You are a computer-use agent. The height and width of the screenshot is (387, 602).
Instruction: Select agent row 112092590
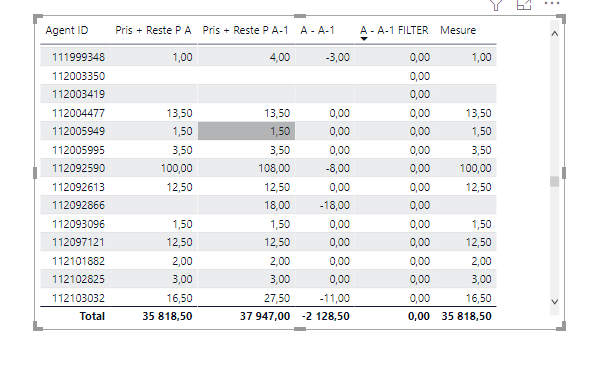(x=268, y=168)
